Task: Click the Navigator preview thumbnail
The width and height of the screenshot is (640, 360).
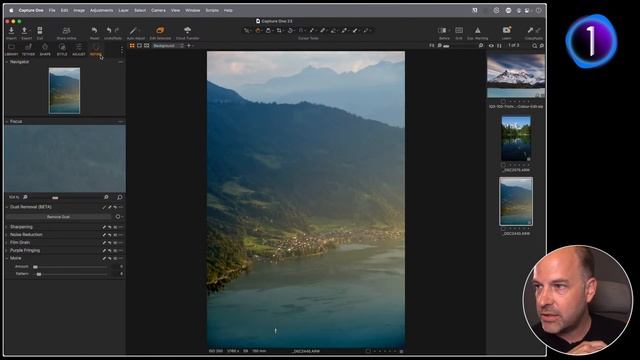Action: pos(64,91)
